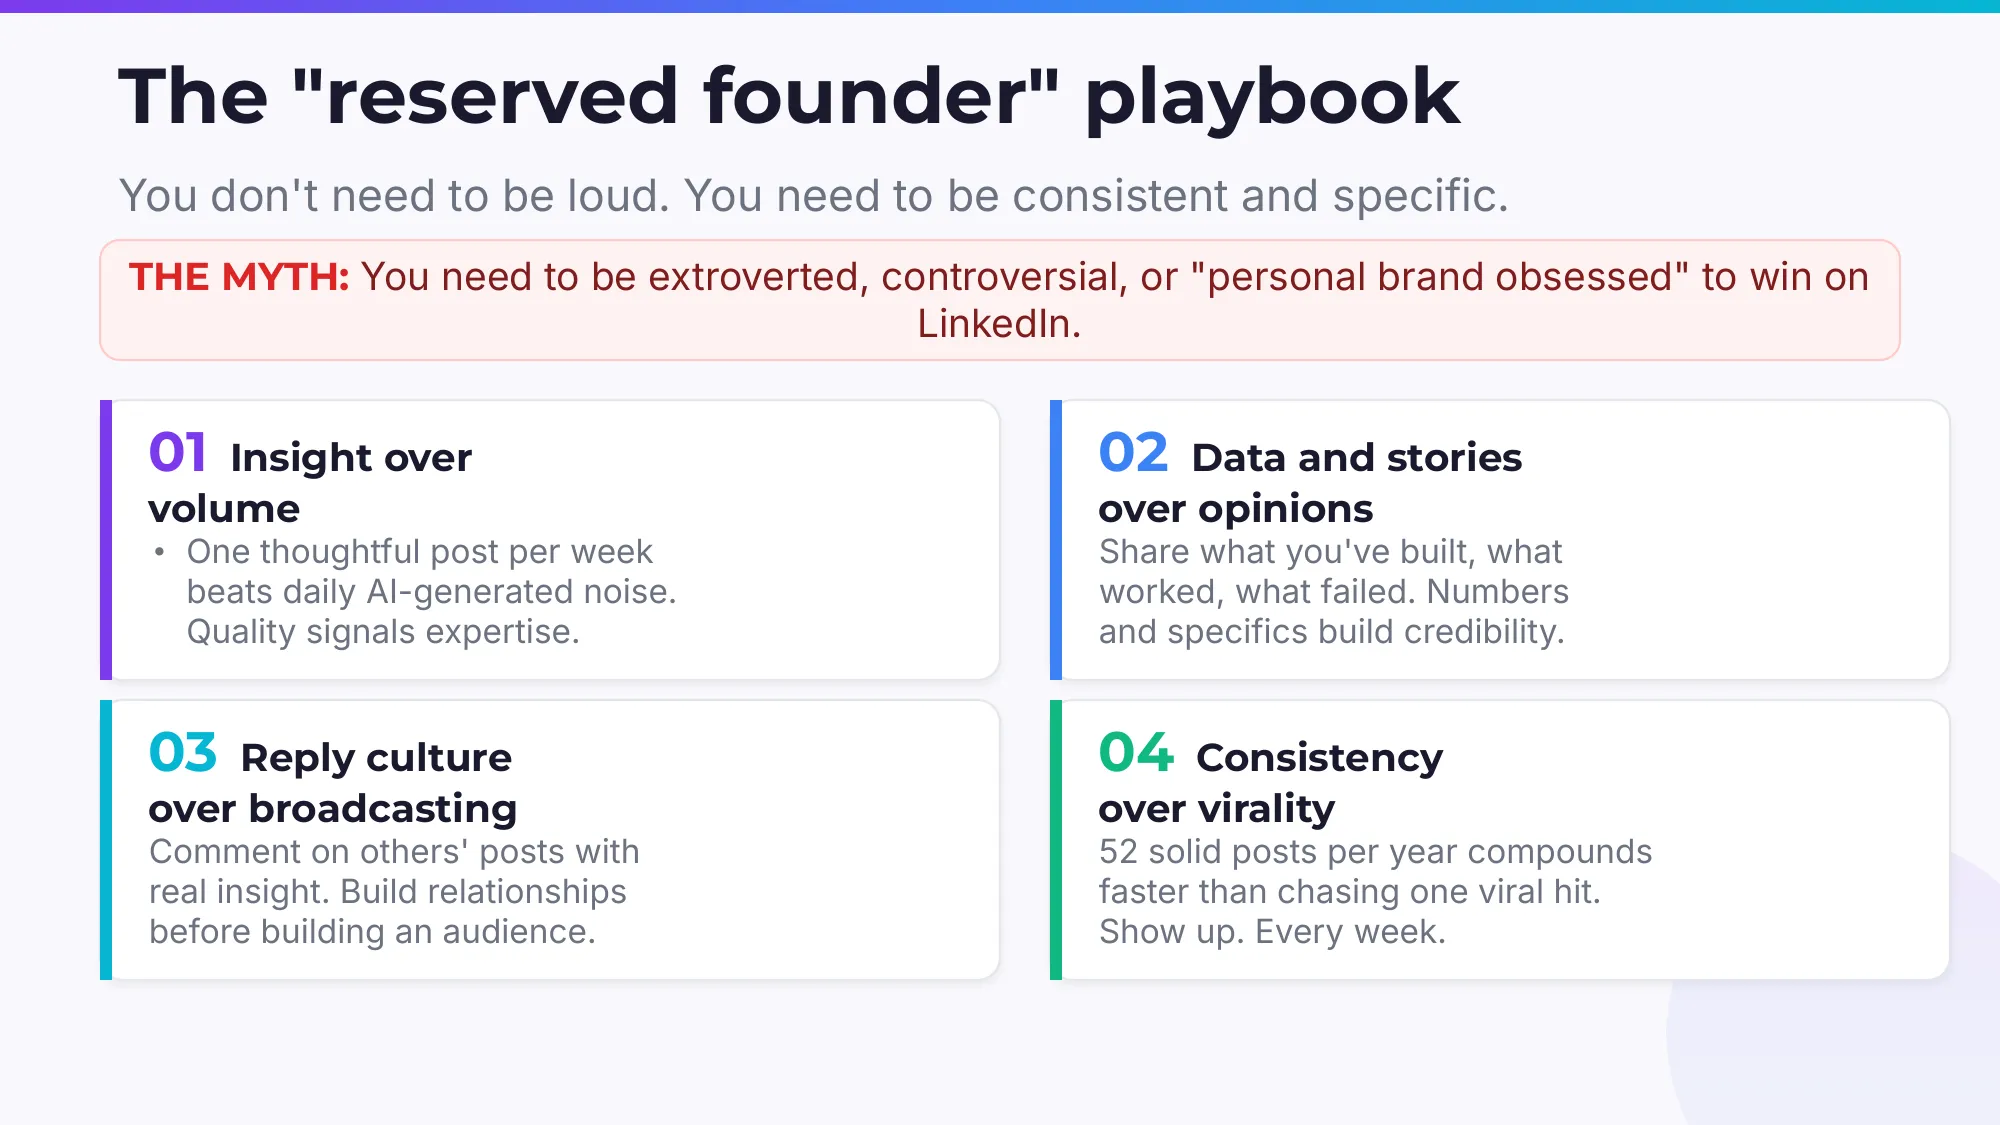Click the "Share what you've built" paragraph
The width and height of the screenshot is (2000, 1125).
pyautogui.click(x=1333, y=592)
